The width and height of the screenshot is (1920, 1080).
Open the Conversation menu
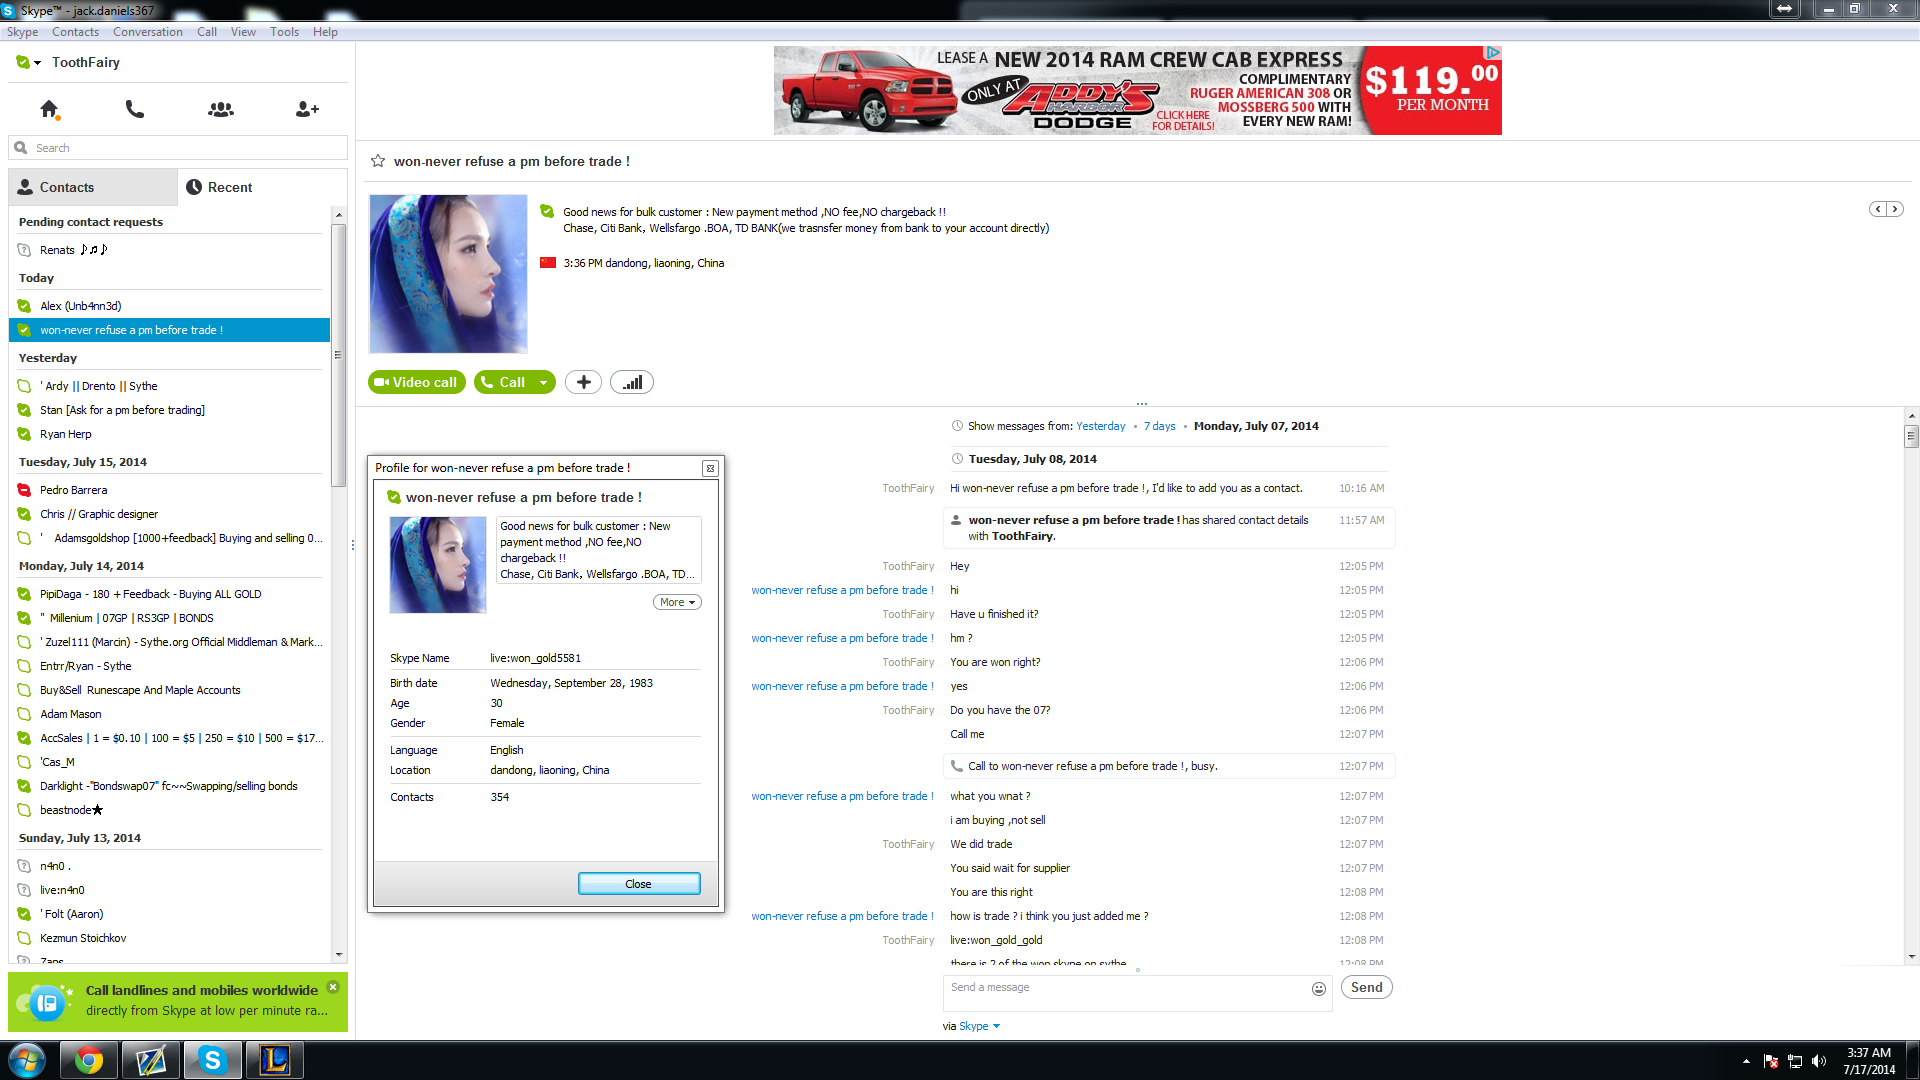(x=147, y=32)
